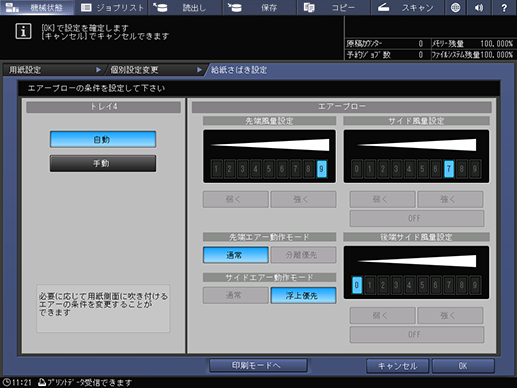
Task: Set 後端サイド風量設定 level to 9
Action: tap(475, 285)
